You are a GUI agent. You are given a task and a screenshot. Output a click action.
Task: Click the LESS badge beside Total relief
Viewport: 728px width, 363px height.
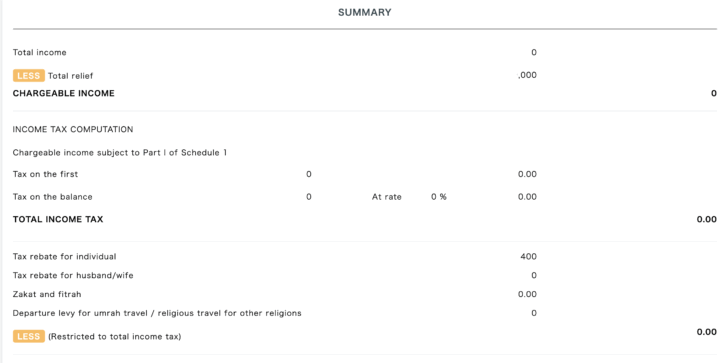tap(29, 76)
